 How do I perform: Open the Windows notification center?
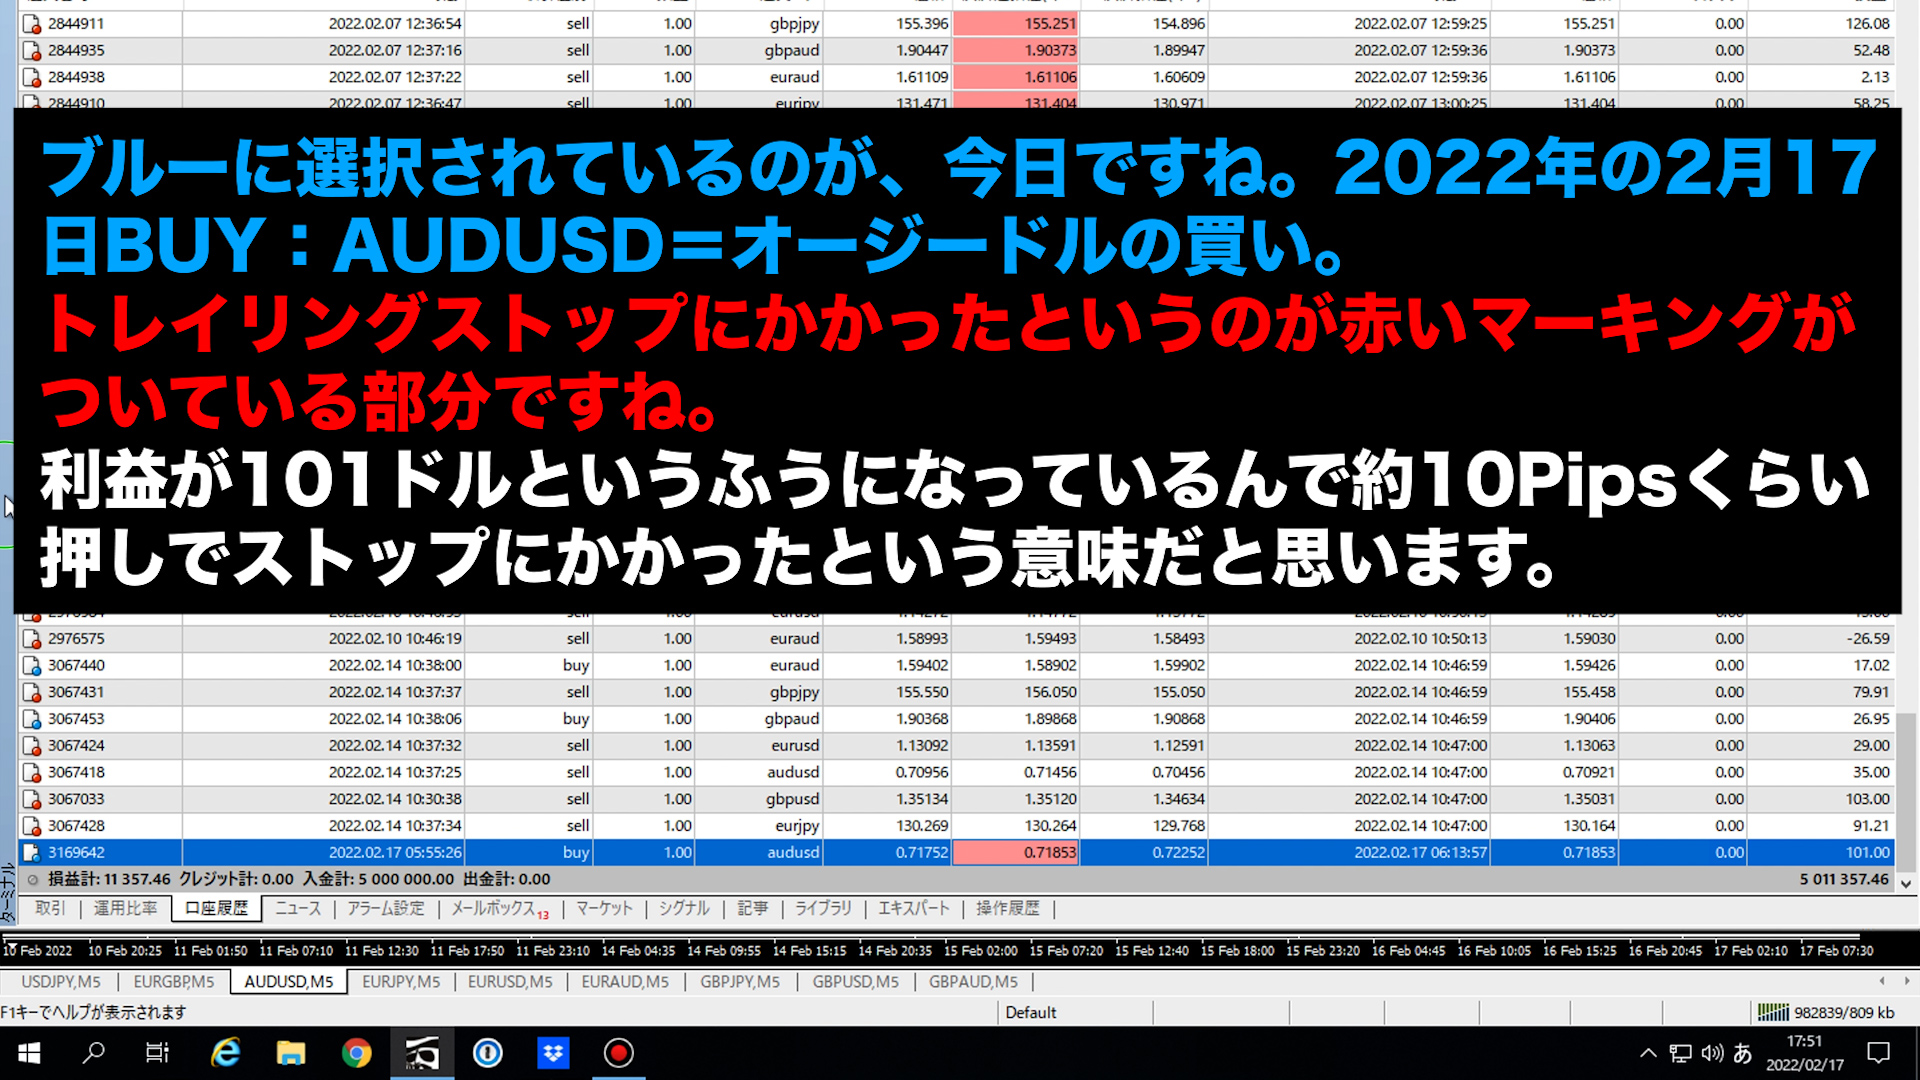(1879, 1053)
